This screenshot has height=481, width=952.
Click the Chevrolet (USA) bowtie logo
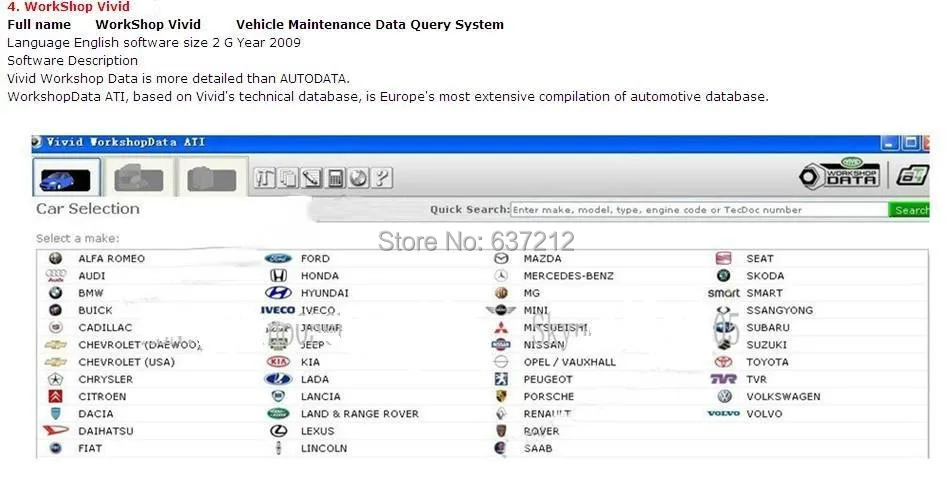tap(55, 362)
